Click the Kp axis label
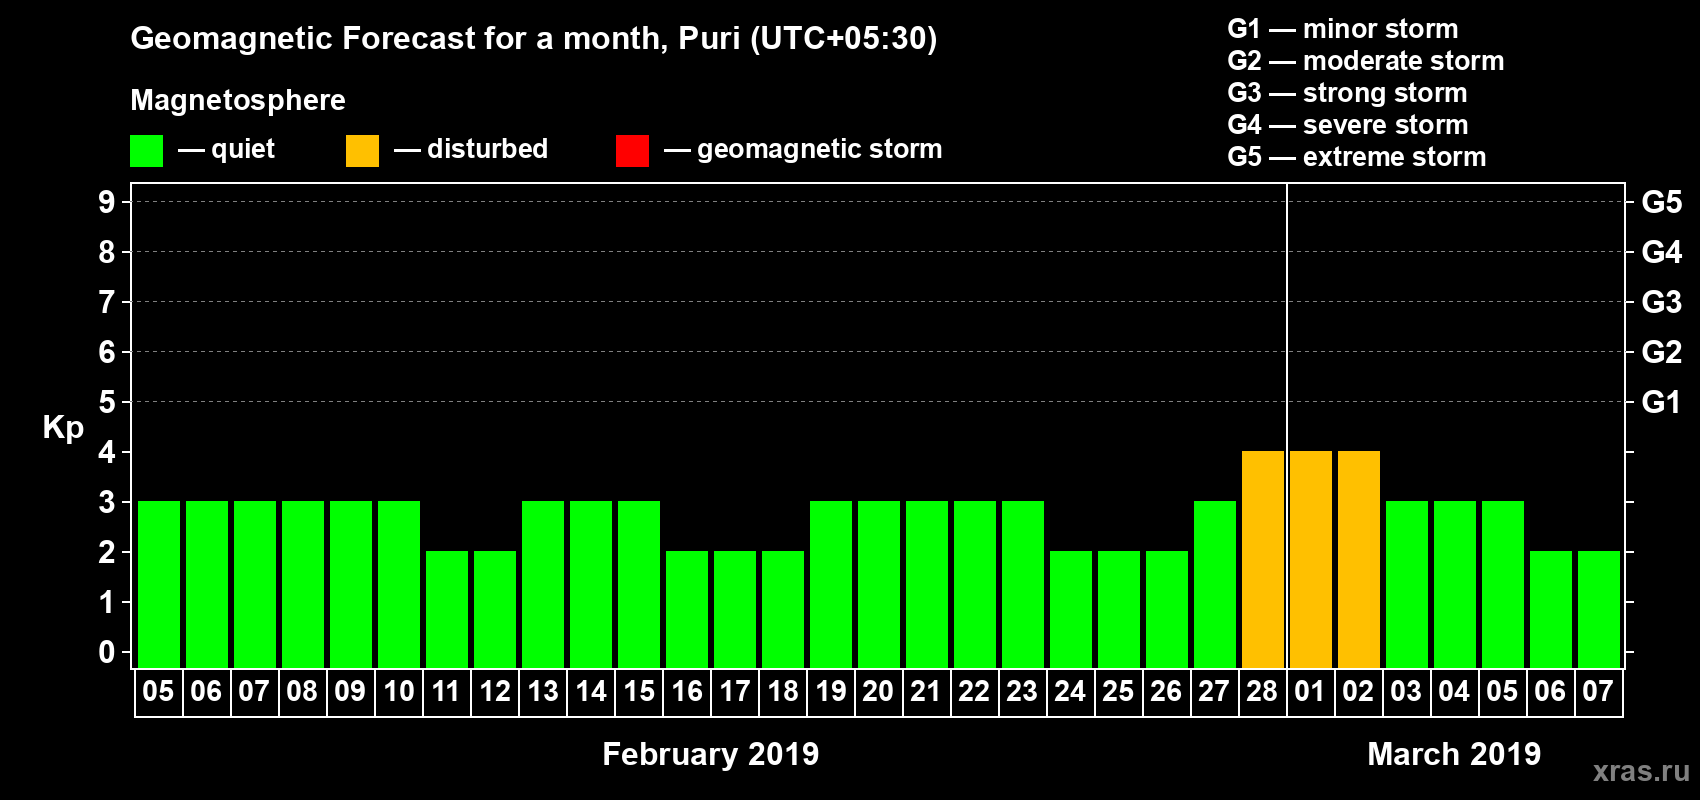 (63, 428)
